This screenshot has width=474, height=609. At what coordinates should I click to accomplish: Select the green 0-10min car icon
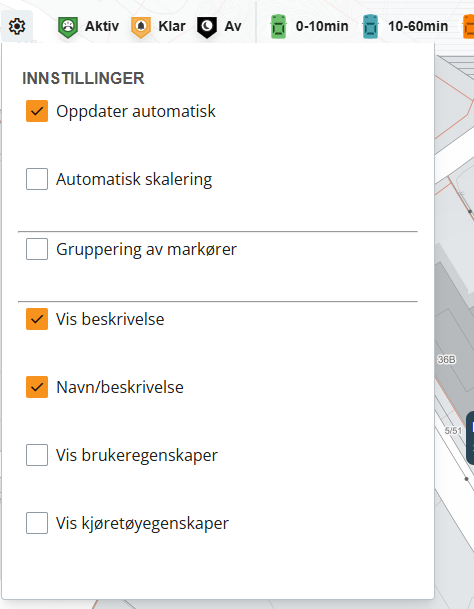pyautogui.click(x=278, y=26)
